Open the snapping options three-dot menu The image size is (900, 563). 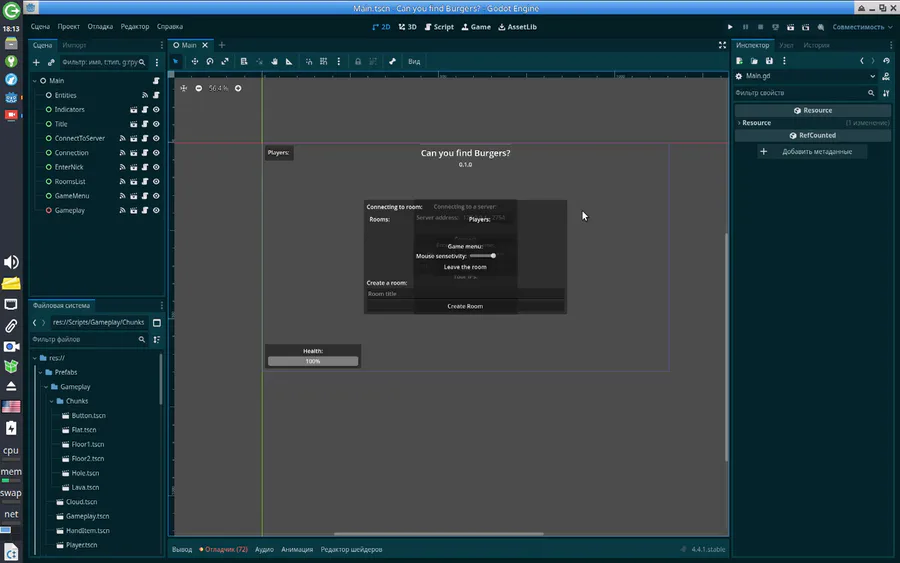[x=339, y=61]
